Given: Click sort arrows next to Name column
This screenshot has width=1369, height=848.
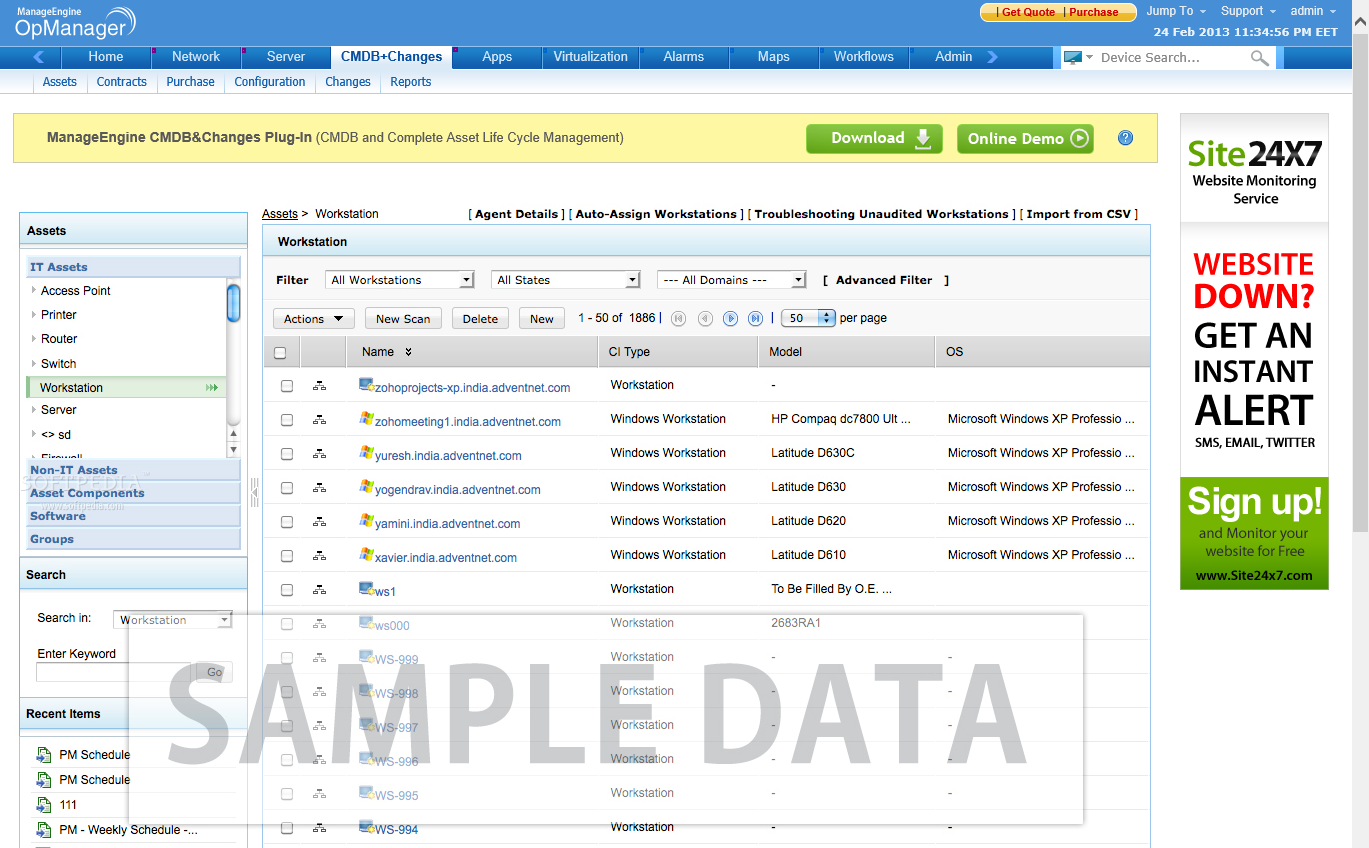Looking at the screenshot, I should point(408,352).
